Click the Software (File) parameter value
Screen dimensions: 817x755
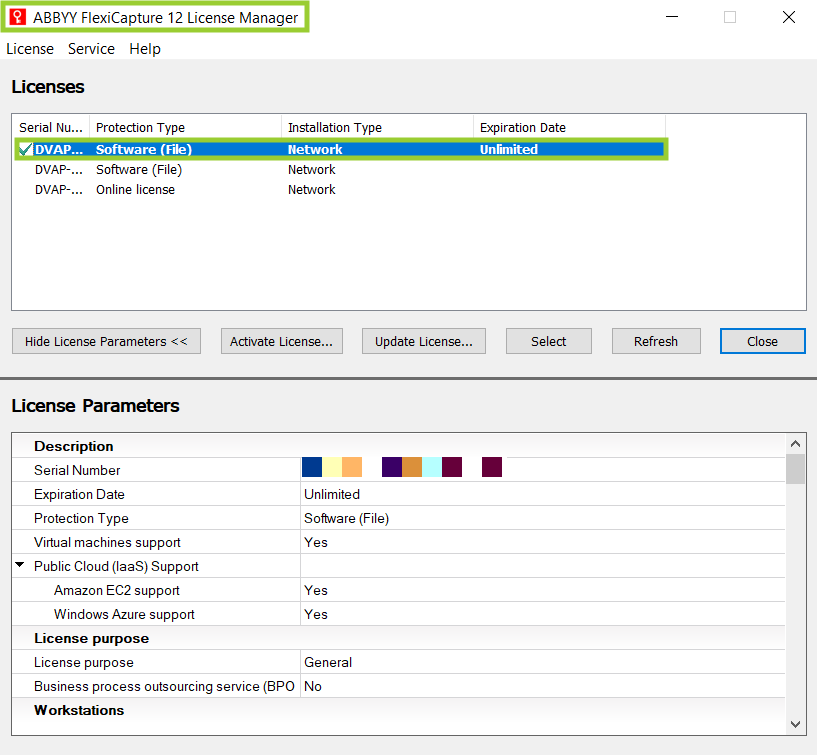point(346,518)
